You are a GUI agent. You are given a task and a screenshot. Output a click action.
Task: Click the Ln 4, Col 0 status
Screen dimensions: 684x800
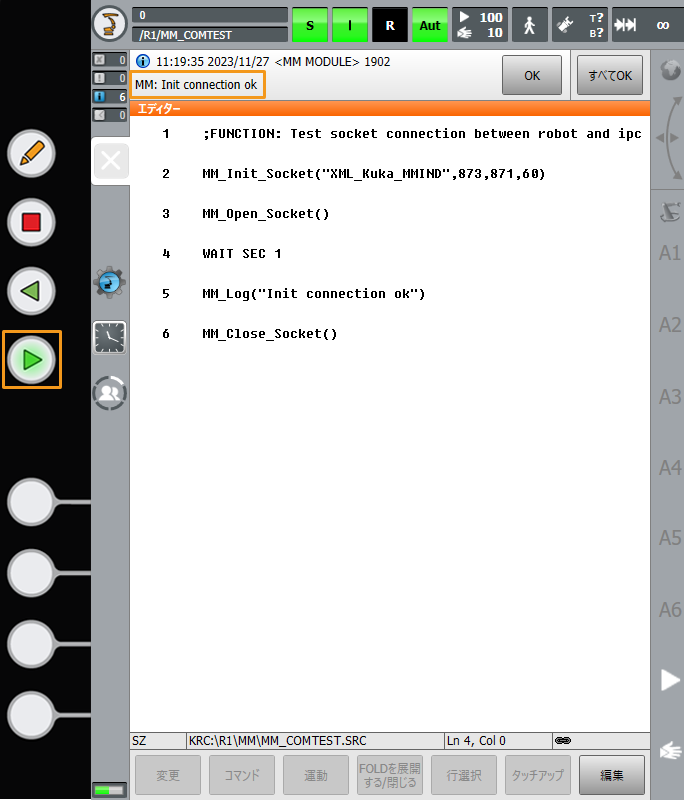[x=498, y=740]
